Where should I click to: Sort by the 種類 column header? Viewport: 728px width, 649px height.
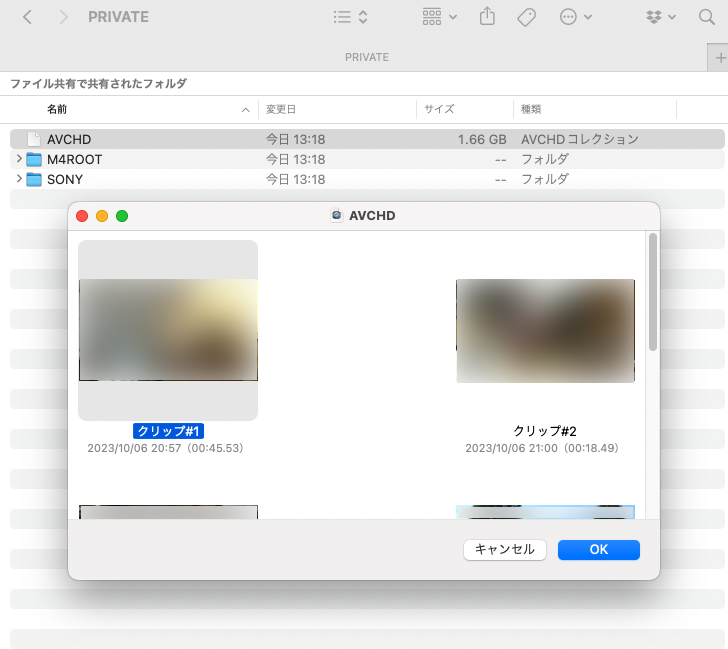[531, 110]
